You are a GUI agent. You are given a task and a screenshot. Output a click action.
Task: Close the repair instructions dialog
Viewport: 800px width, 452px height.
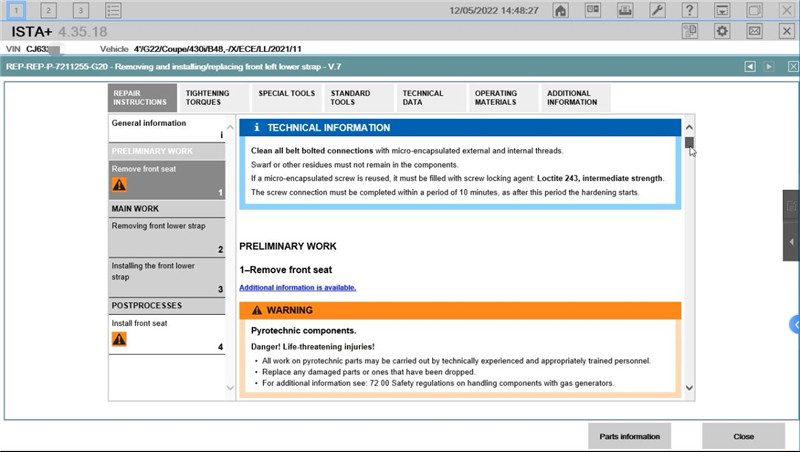(743, 436)
